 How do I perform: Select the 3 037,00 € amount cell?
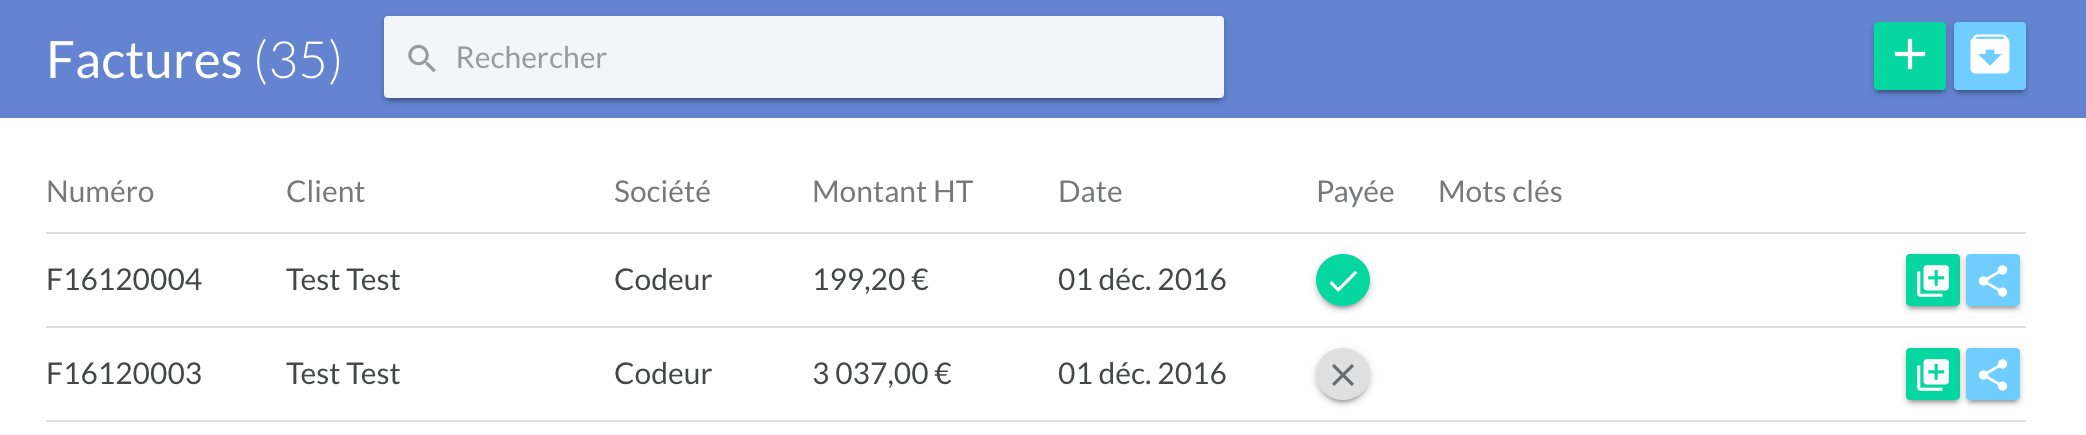tap(882, 373)
